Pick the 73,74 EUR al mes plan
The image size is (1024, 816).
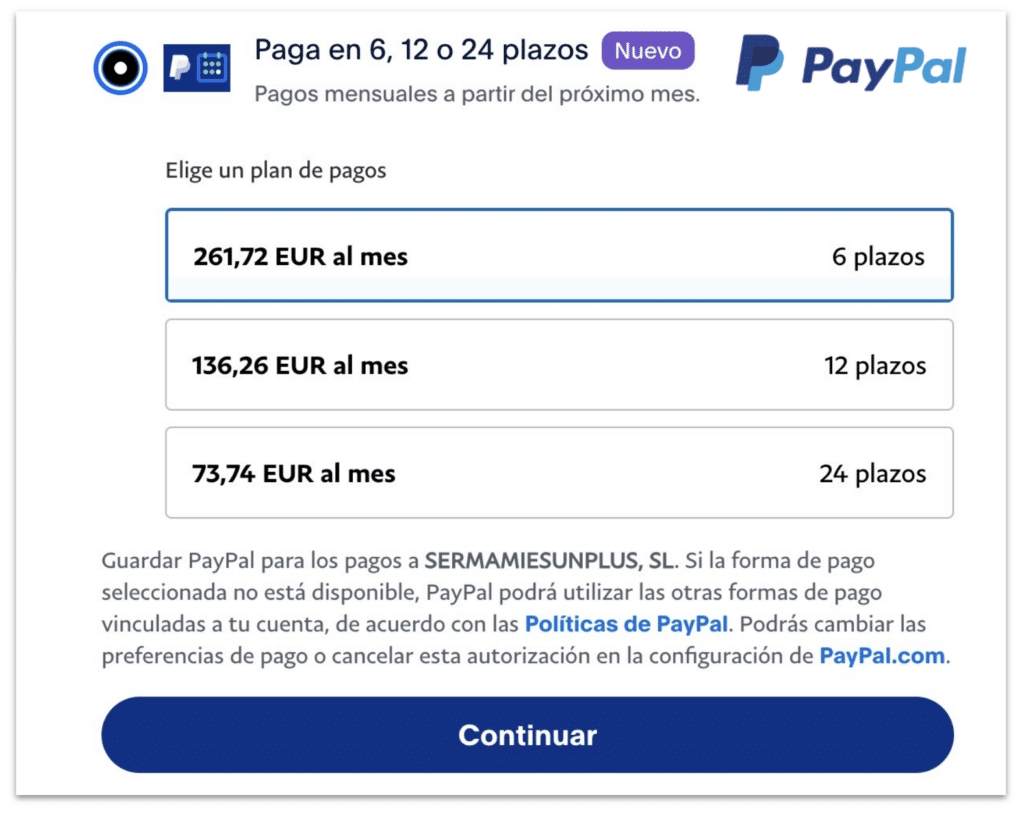(x=294, y=474)
